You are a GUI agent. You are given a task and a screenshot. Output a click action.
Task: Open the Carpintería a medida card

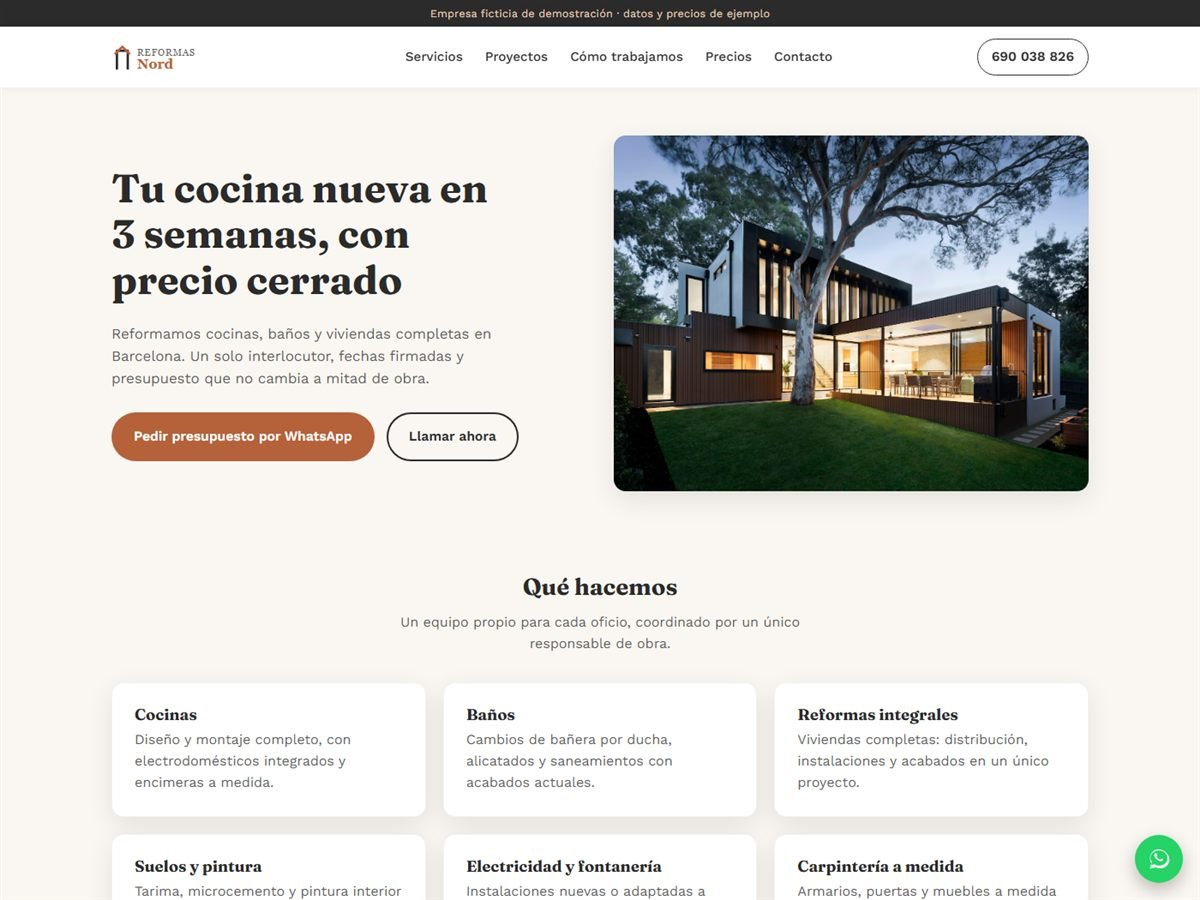click(x=931, y=868)
